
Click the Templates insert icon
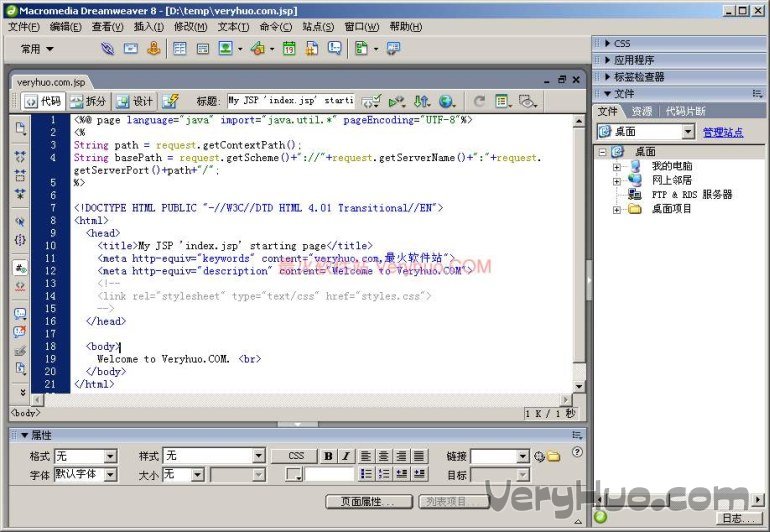(x=361, y=48)
